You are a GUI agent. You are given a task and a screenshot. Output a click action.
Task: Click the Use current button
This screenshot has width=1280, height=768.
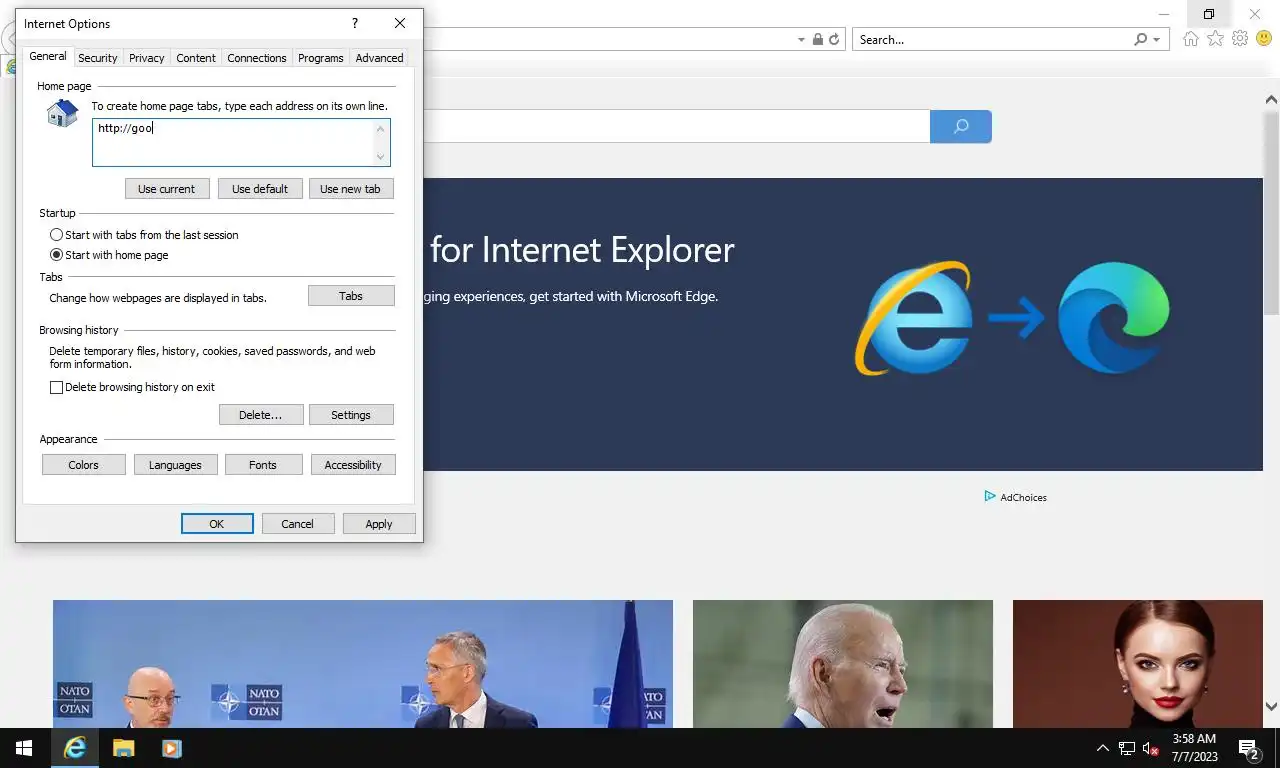pos(167,189)
